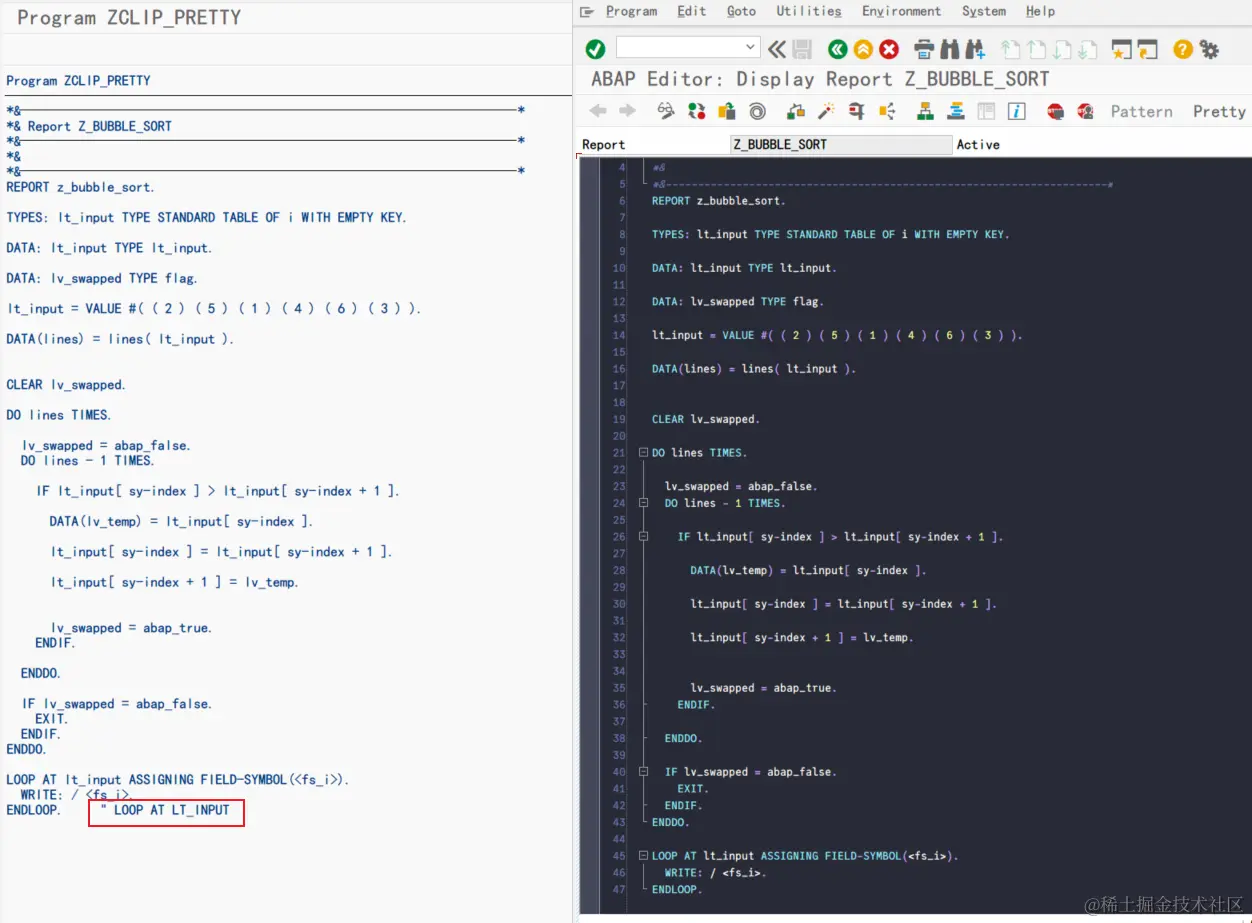1252x923 pixels.
Task: Click the gray navigate-forward arrow in editor toolbar
Action: click(628, 111)
